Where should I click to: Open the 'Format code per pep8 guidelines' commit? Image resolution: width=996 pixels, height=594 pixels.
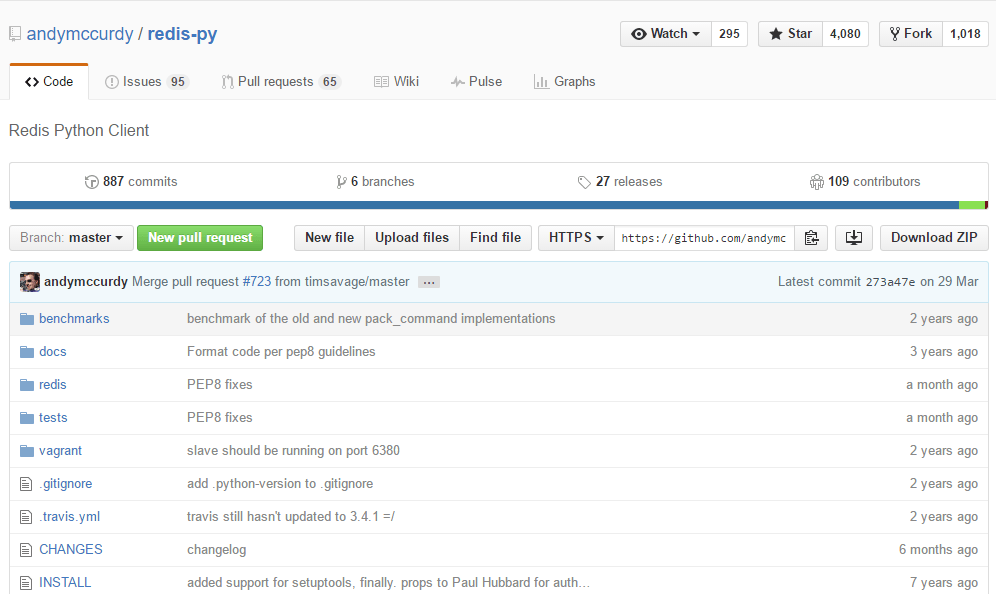(x=281, y=351)
